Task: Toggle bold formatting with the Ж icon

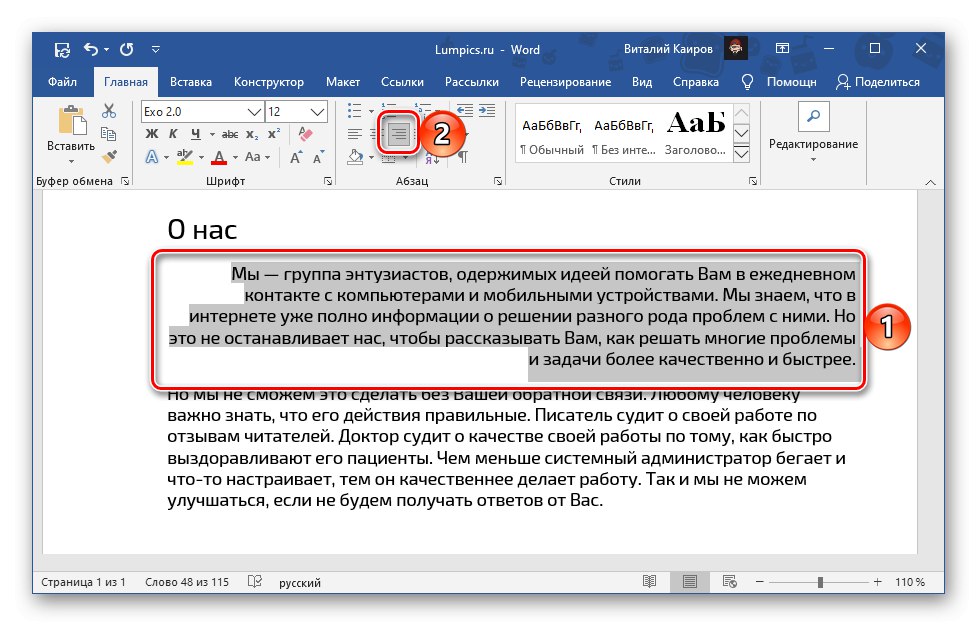Action: tap(152, 133)
